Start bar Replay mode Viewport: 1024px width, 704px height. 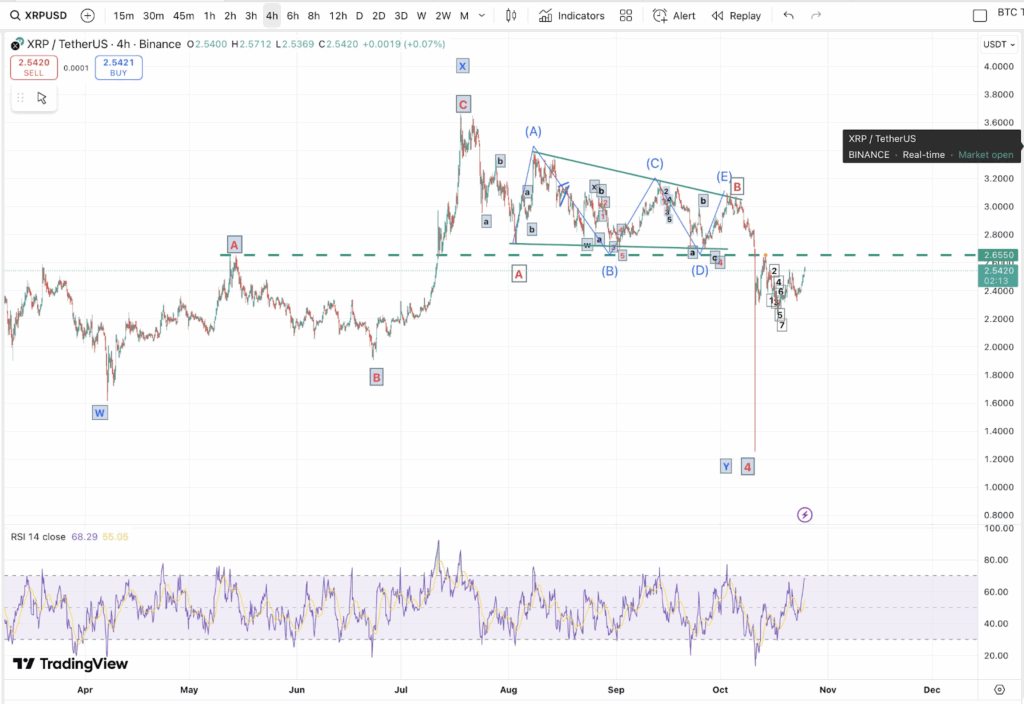736,15
